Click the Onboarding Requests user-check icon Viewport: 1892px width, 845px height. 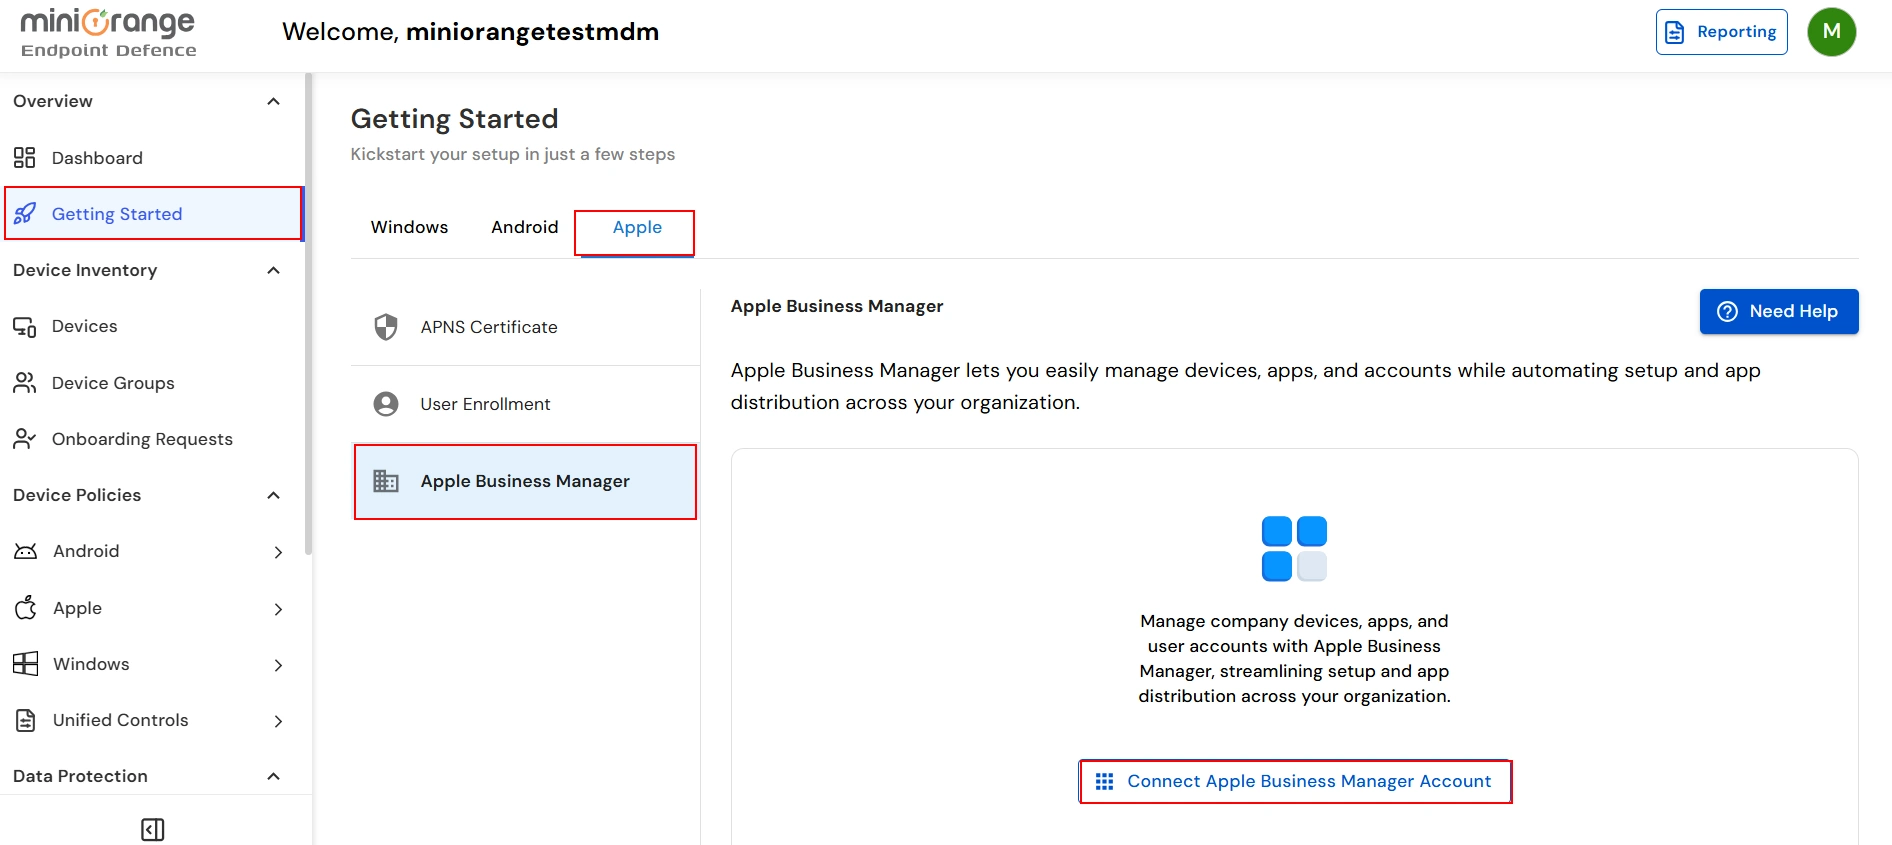(x=25, y=439)
